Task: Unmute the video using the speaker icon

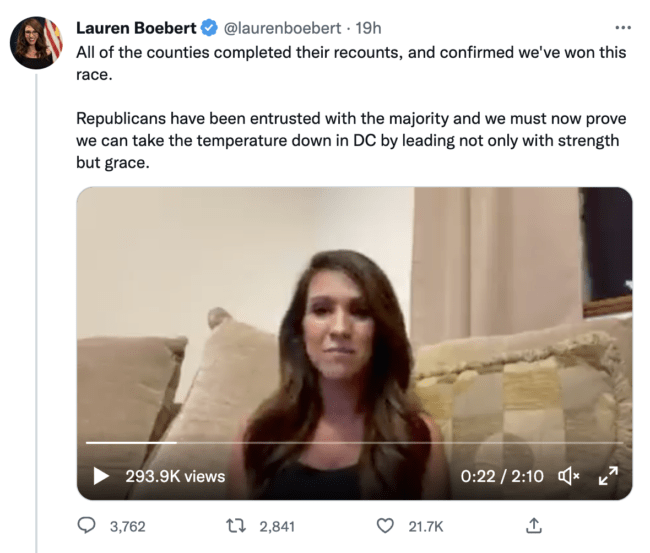Action: 569,476
